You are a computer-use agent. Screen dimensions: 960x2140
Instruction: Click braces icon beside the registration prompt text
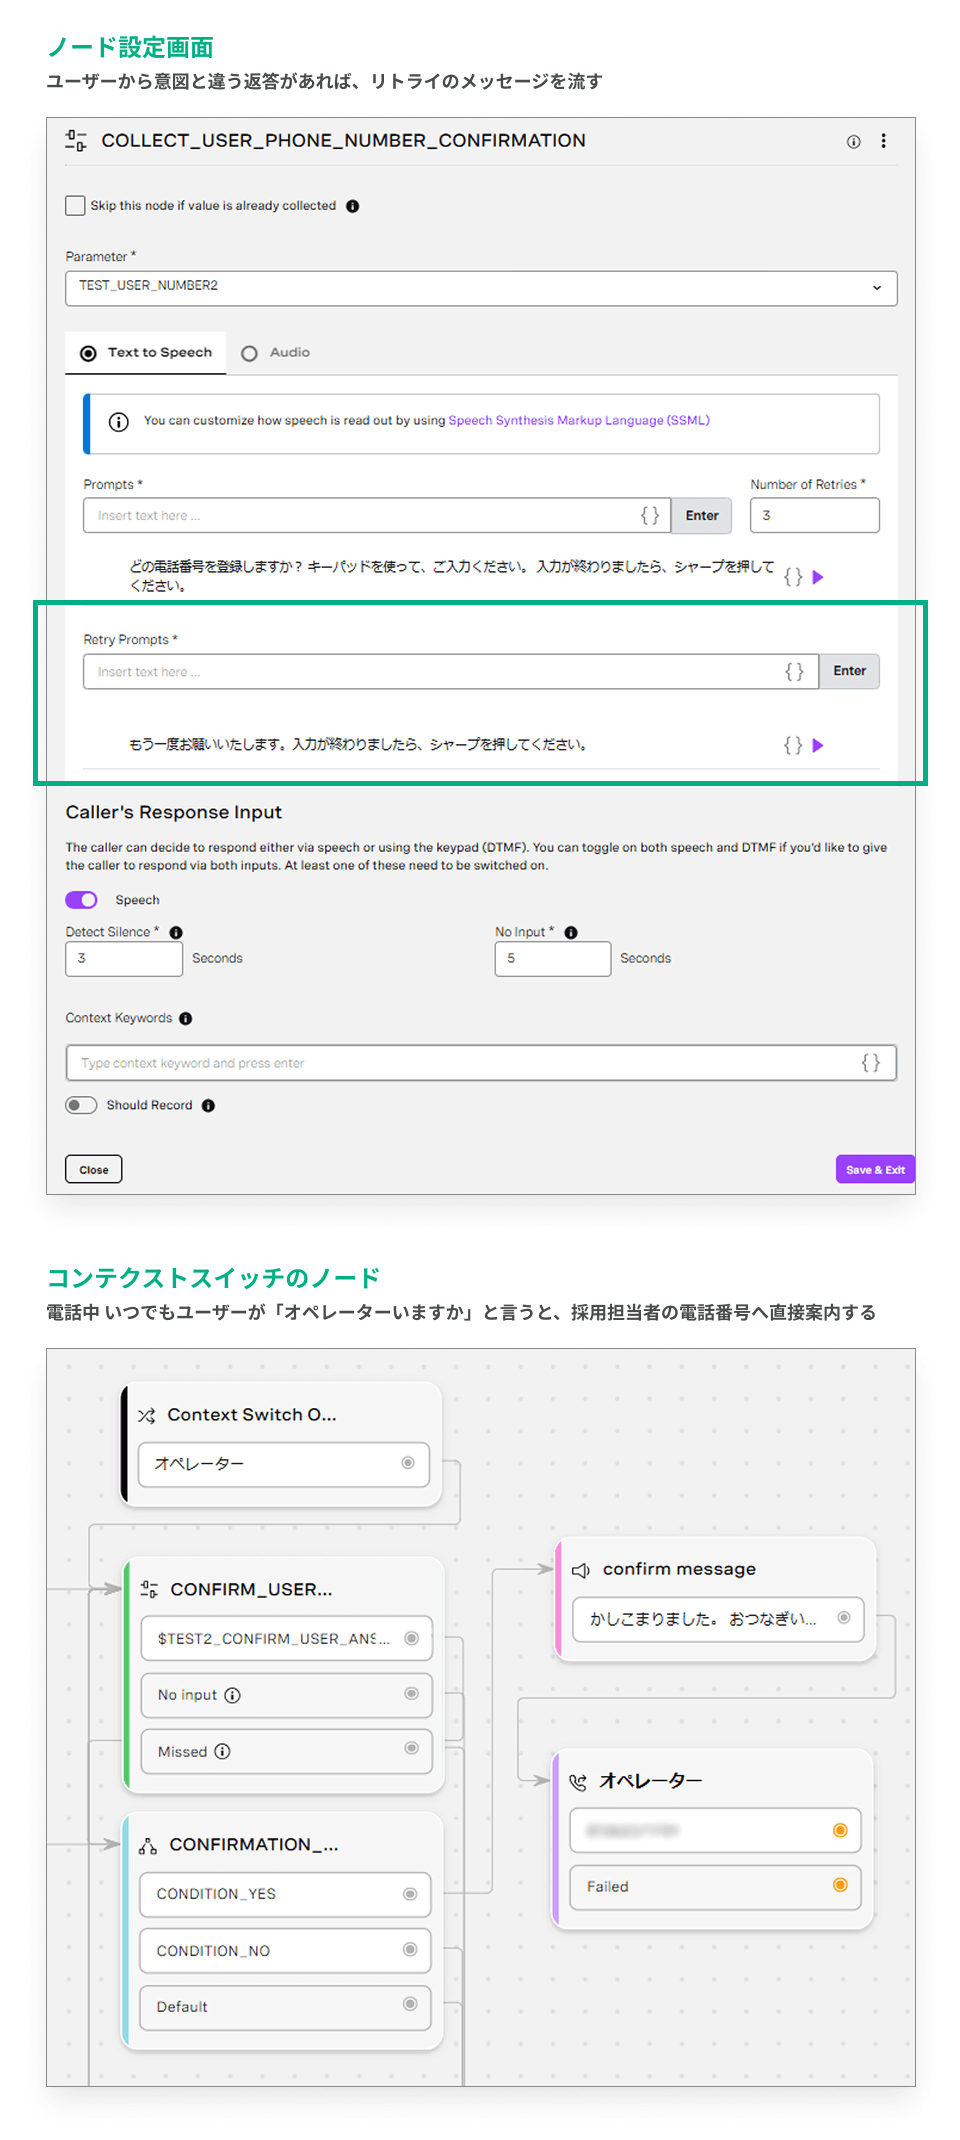[793, 577]
